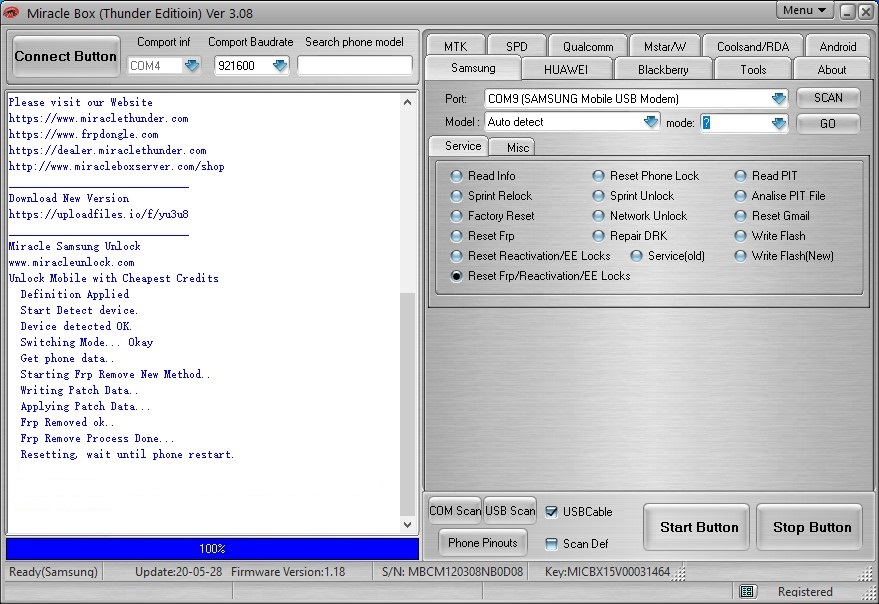Switch to the Android tab
The width and height of the screenshot is (879, 604).
[838, 47]
